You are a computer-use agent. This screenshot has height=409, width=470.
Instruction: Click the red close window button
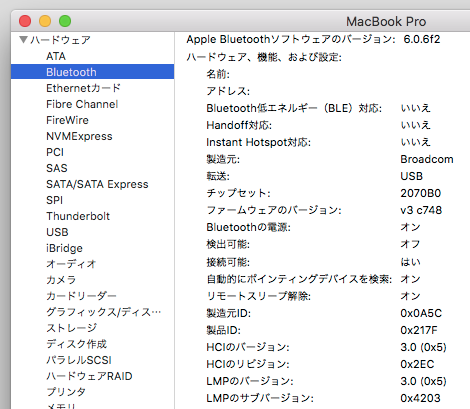coord(25,21)
